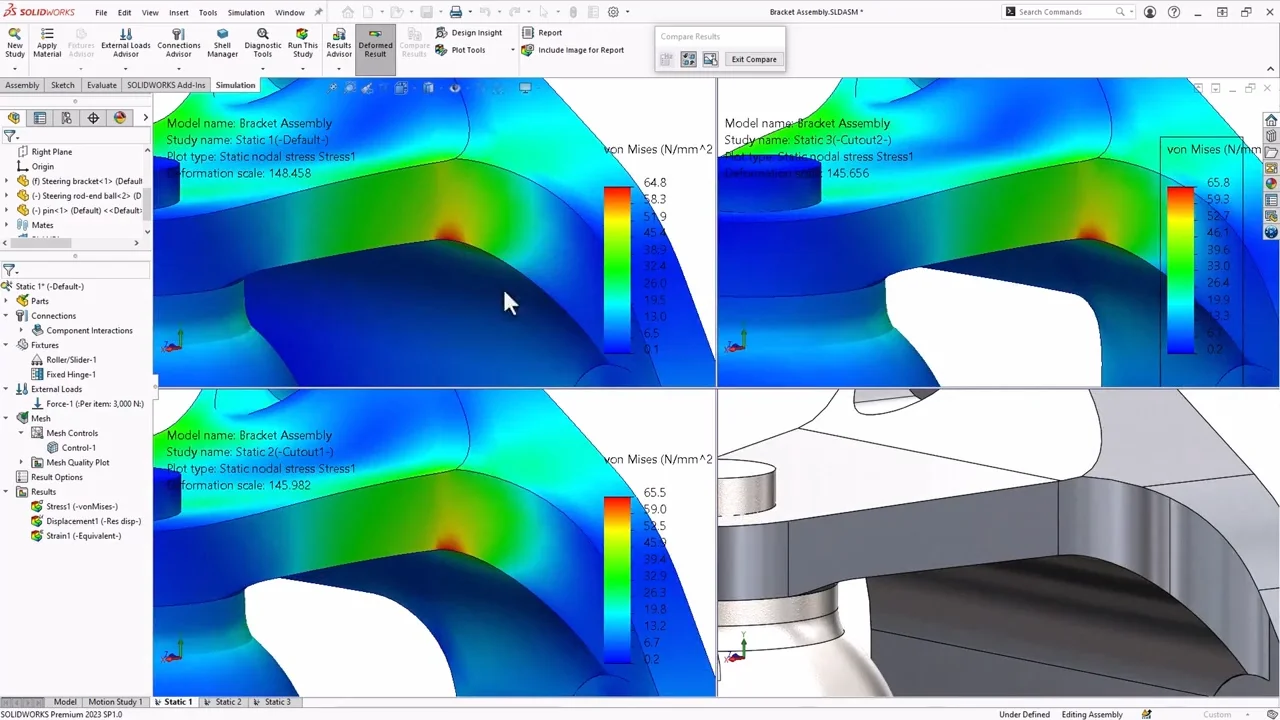Switch to the Evaluate tab
Image resolution: width=1280 pixels, height=720 pixels.
[101, 85]
